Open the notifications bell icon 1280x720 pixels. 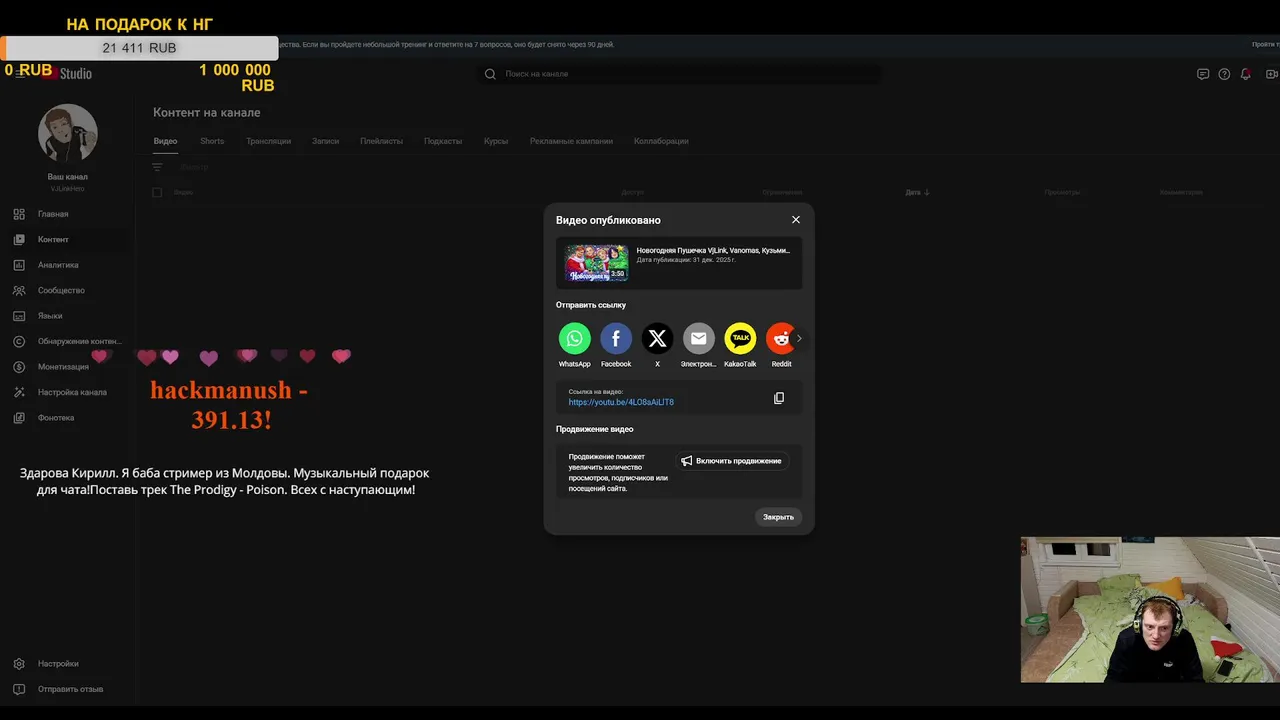[1246, 74]
